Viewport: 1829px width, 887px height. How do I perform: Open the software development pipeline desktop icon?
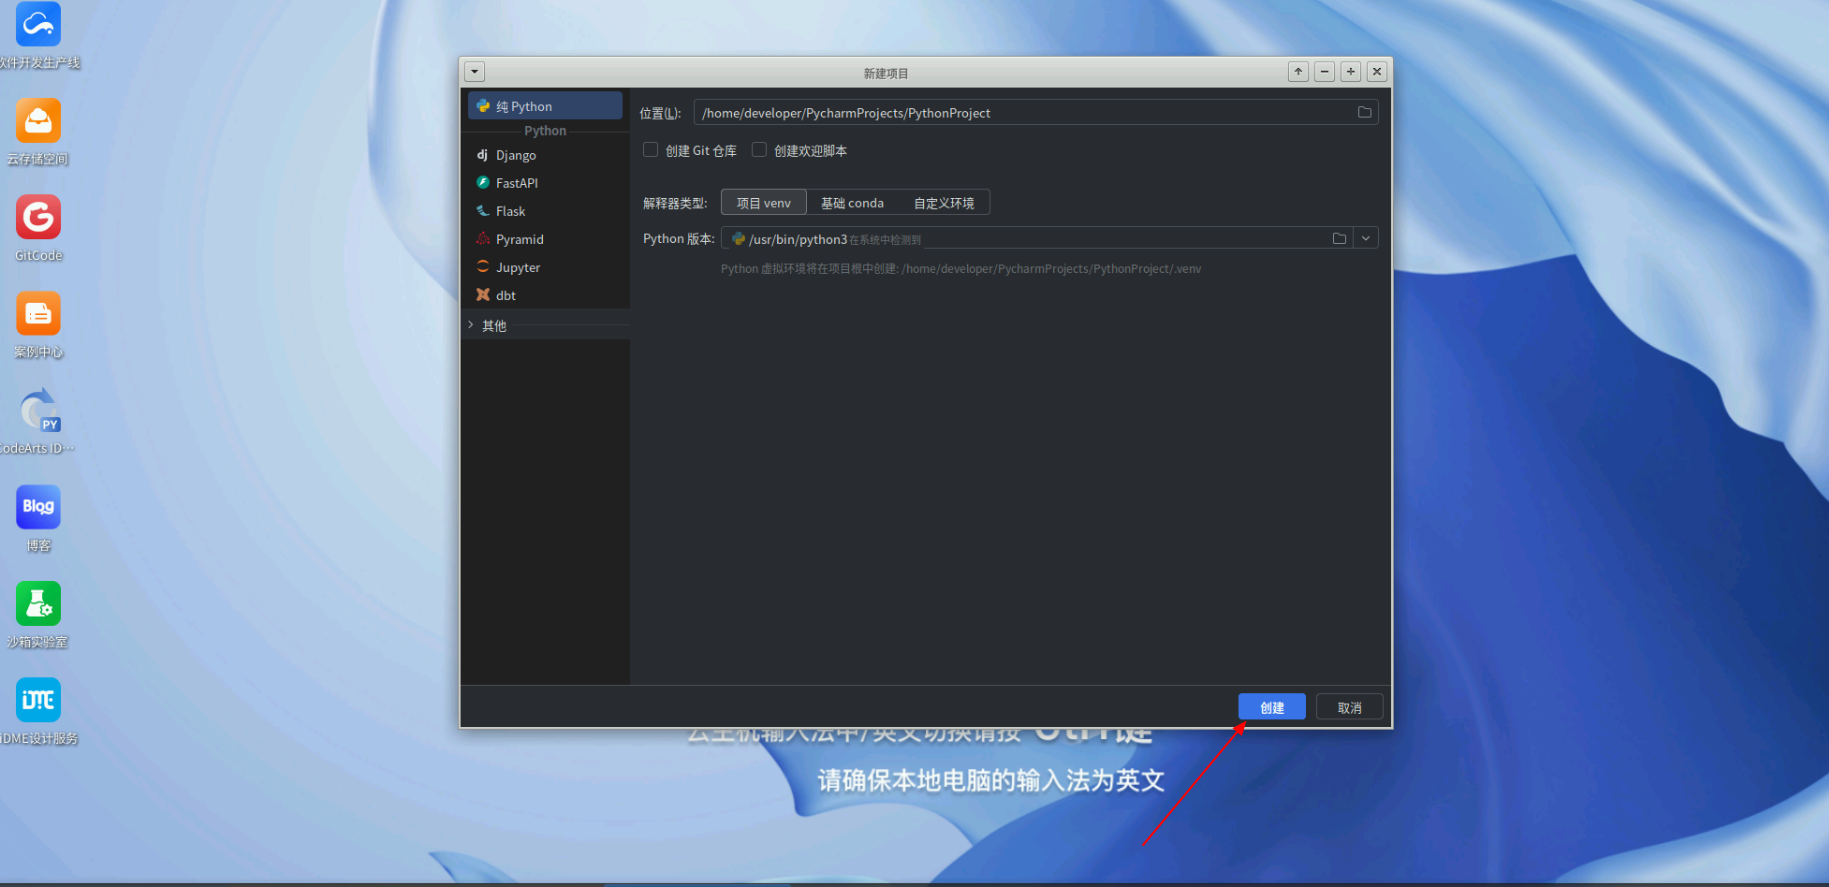(x=38, y=25)
